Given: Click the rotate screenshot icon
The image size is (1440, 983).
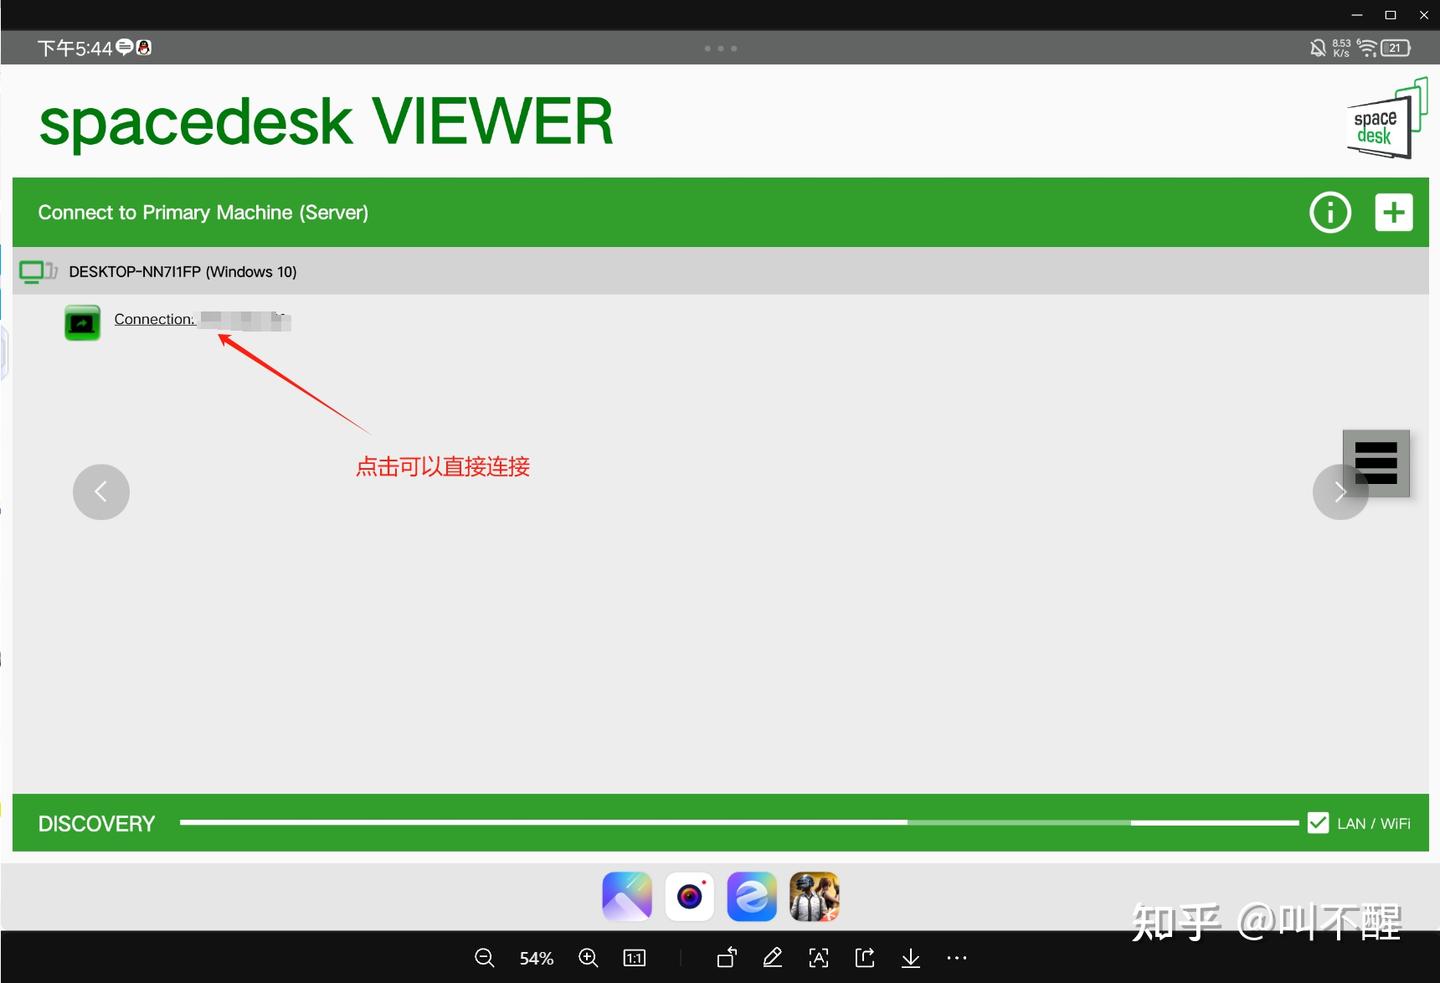Looking at the screenshot, I should click(726, 958).
